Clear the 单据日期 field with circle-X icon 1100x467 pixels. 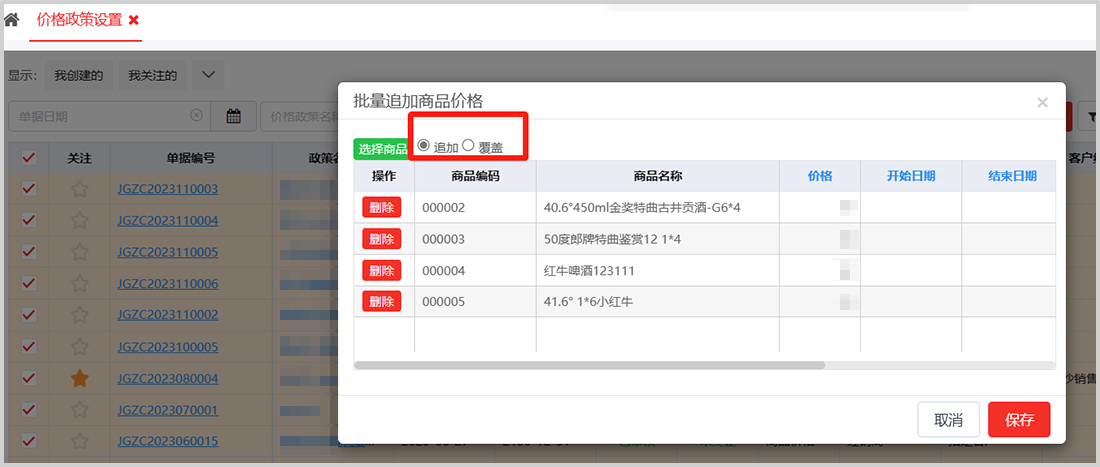tap(196, 116)
